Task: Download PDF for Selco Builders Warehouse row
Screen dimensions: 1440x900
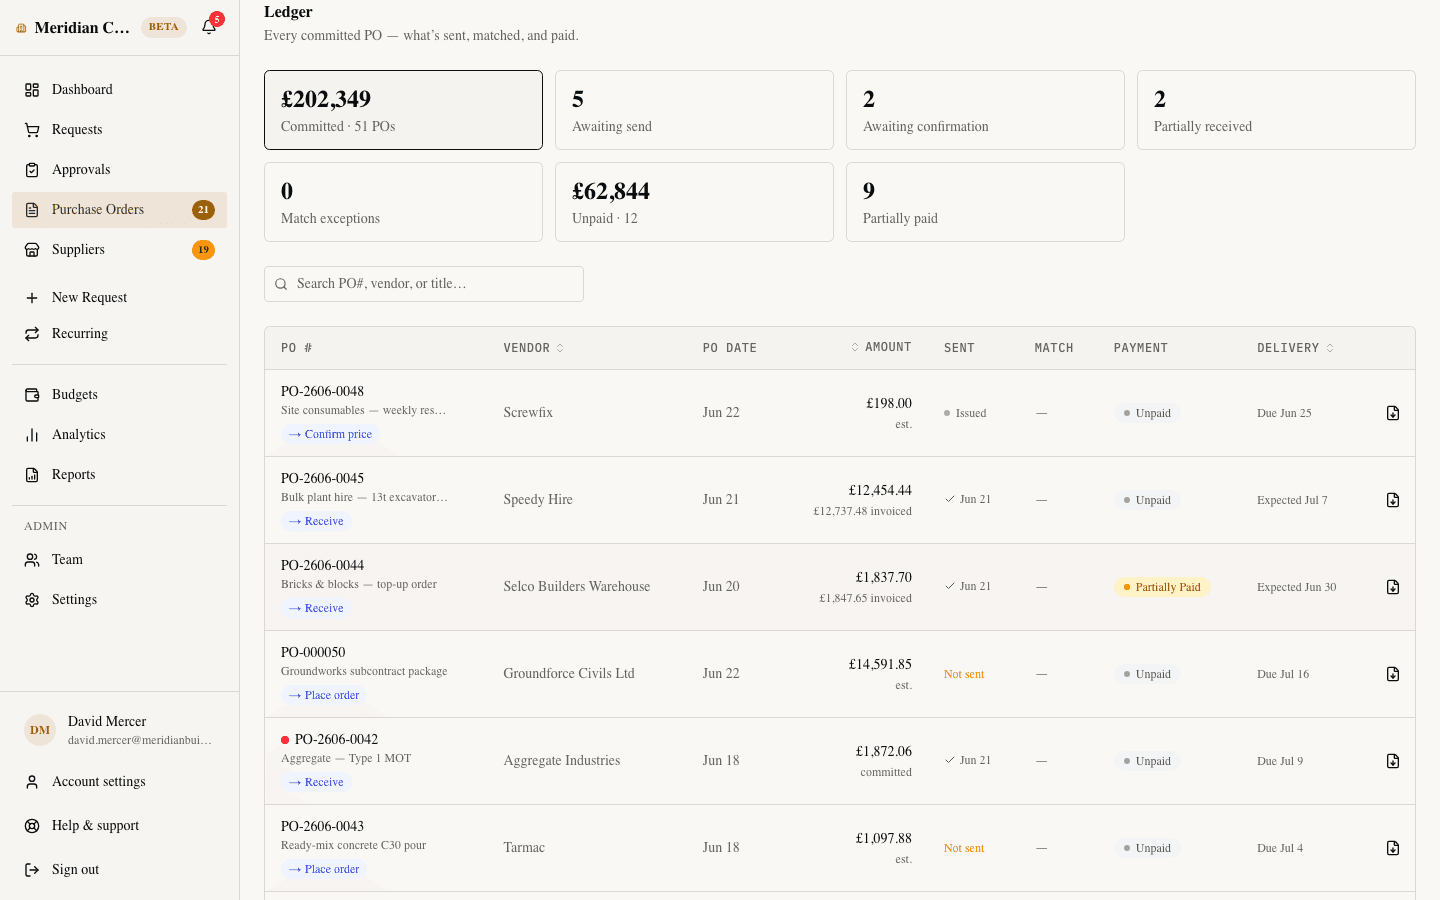Action: tap(1393, 587)
